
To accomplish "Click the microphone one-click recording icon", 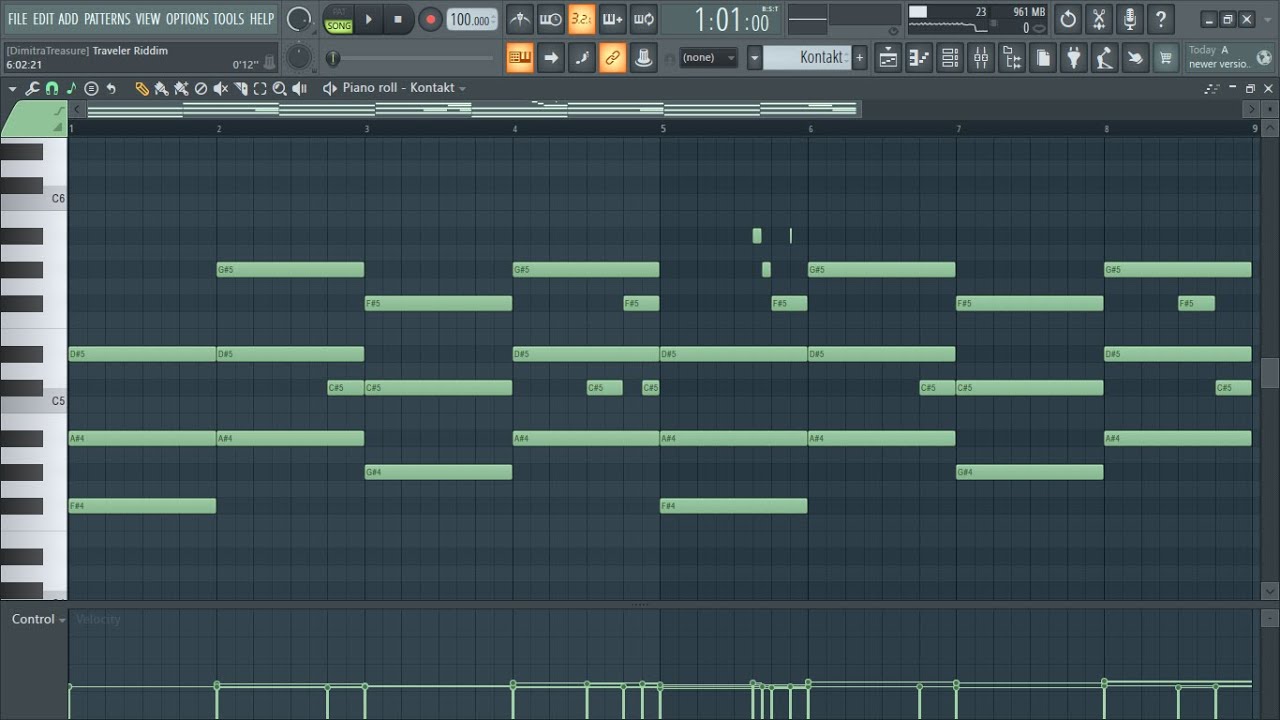I will 1130,19.
